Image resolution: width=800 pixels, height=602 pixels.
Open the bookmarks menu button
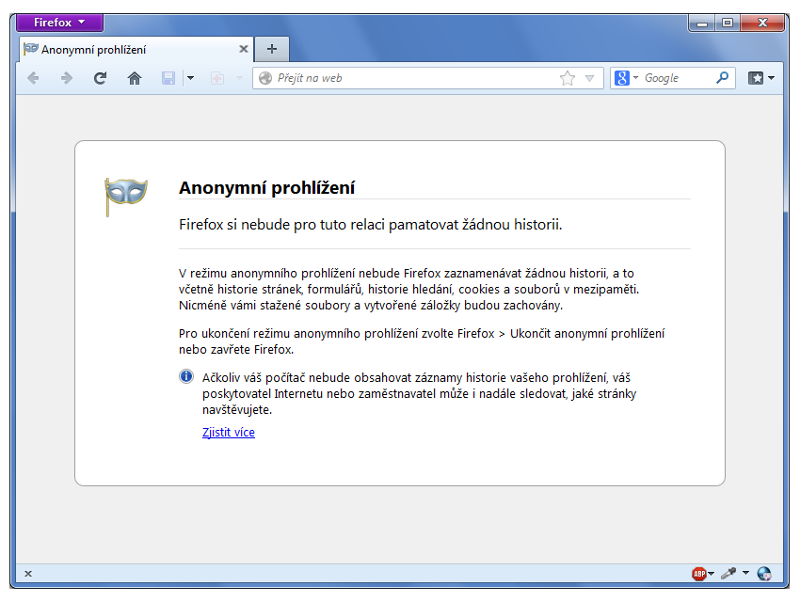761,78
